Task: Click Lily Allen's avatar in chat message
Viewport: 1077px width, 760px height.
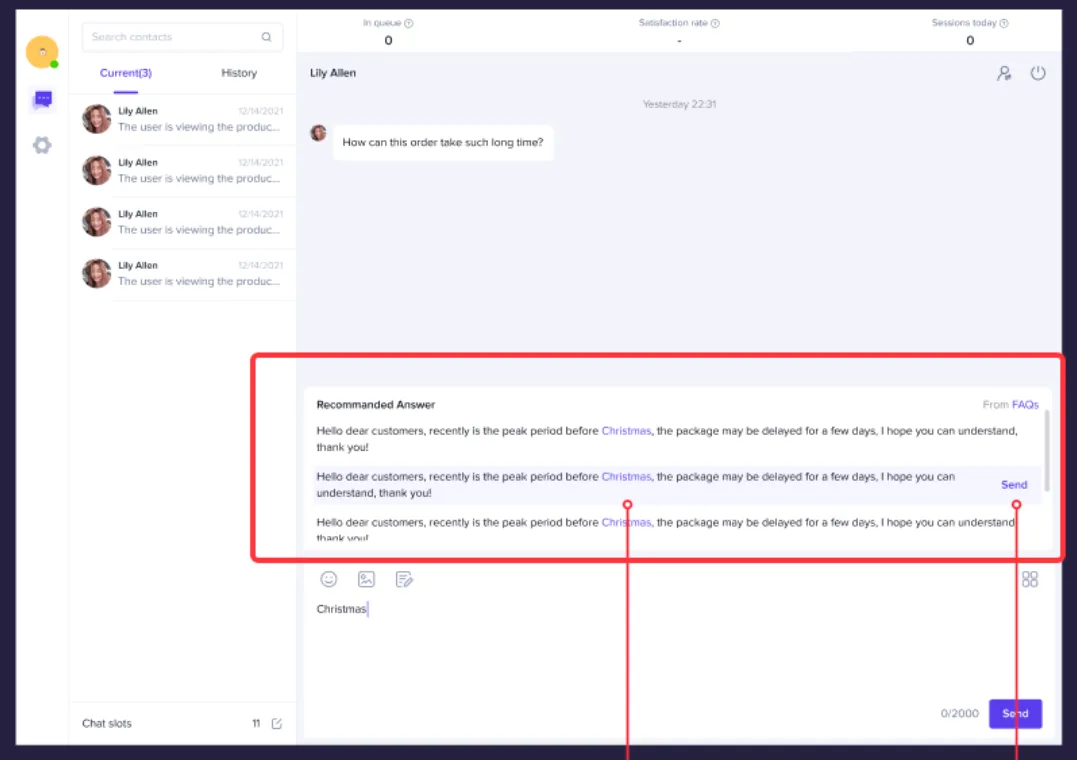Action: (318, 133)
